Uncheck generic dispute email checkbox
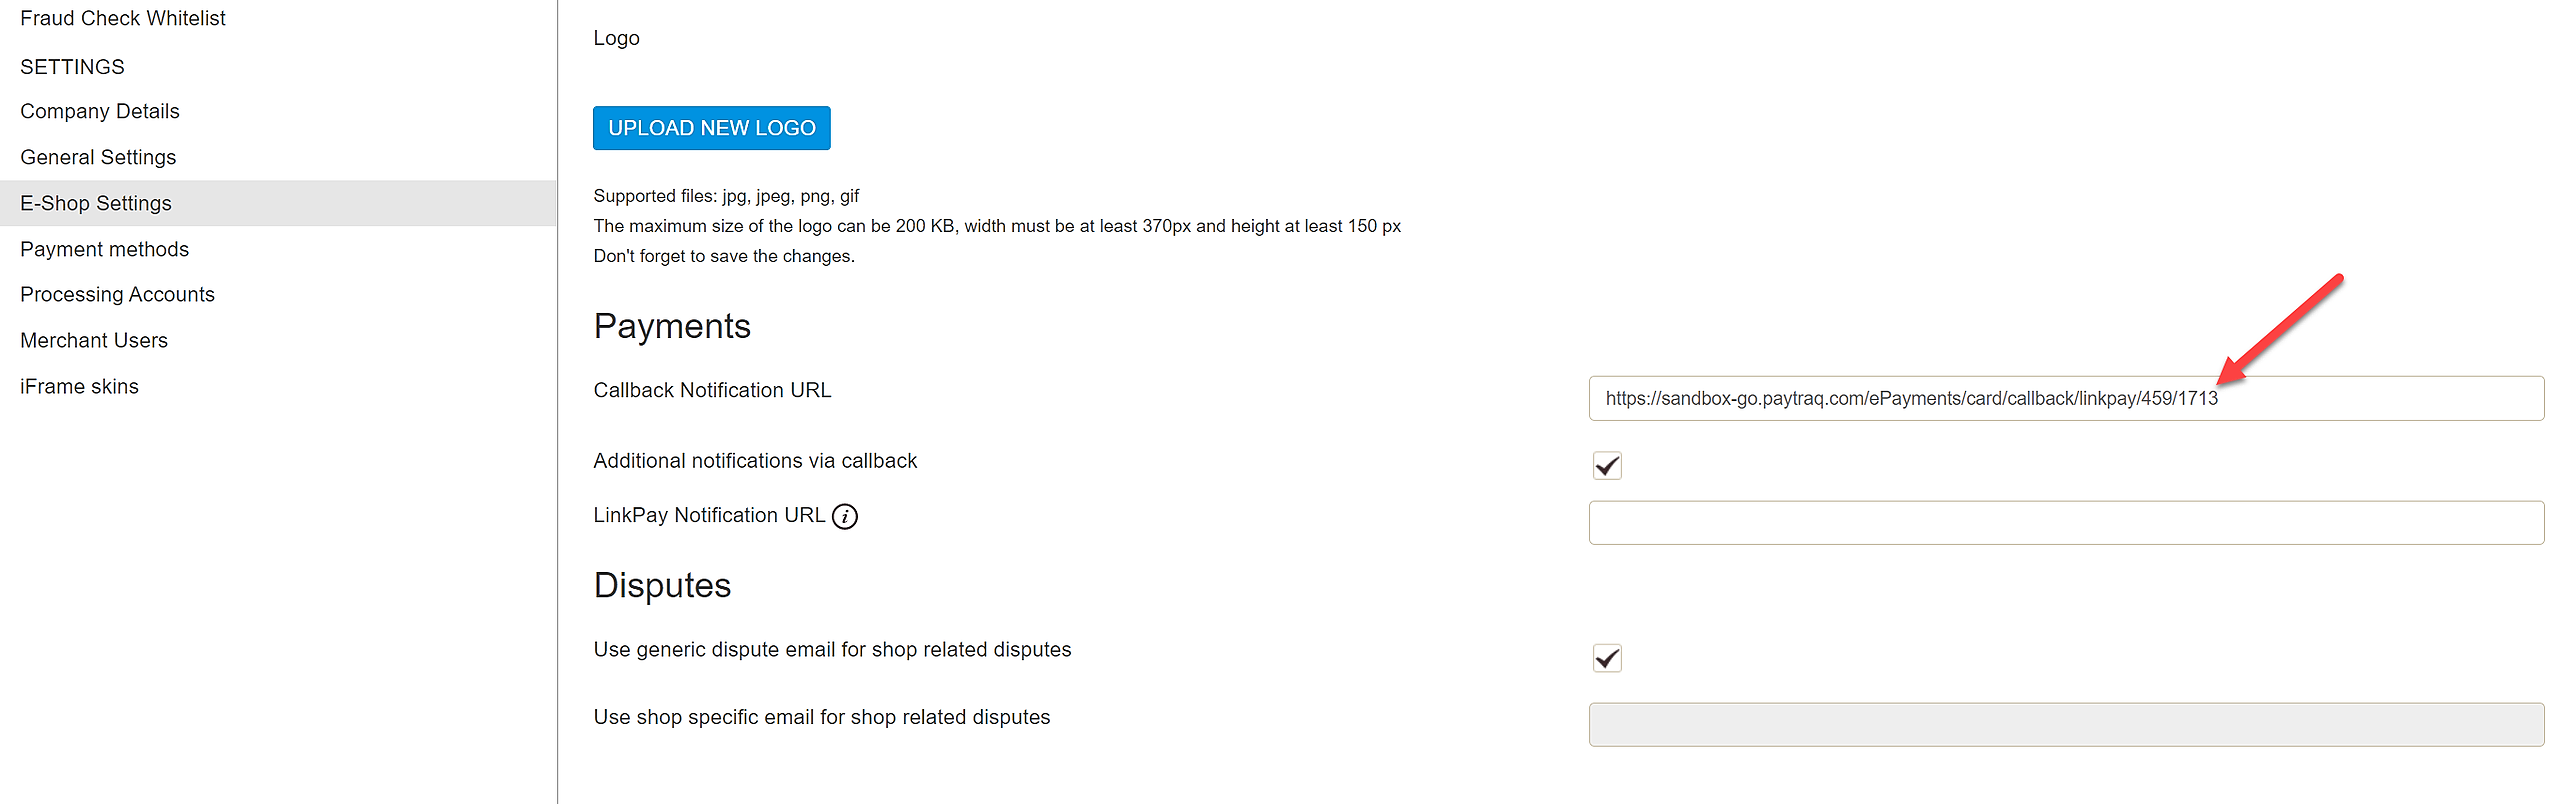Image resolution: width=2560 pixels, height=804 pixels. (1606, 658)
